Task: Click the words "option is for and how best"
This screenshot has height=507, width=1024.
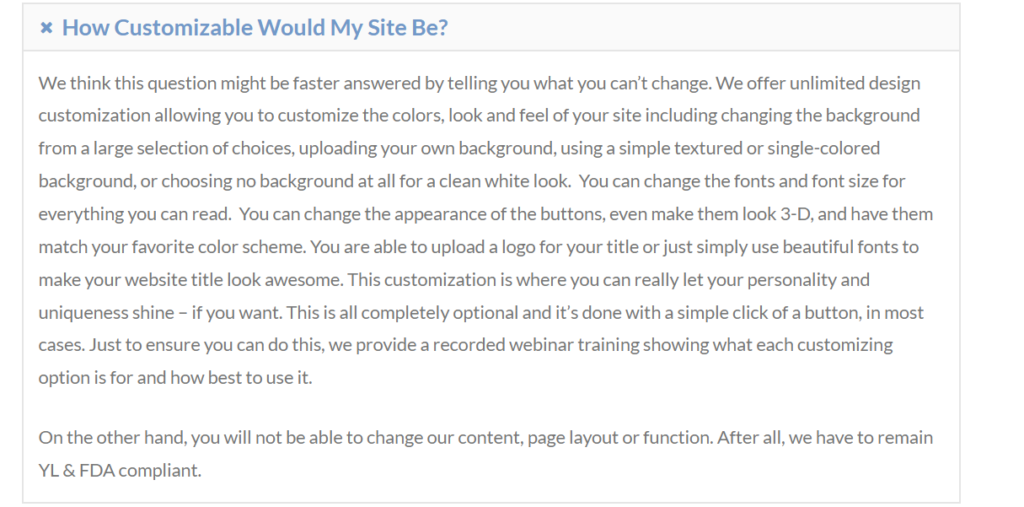Action: coord(141,378)
